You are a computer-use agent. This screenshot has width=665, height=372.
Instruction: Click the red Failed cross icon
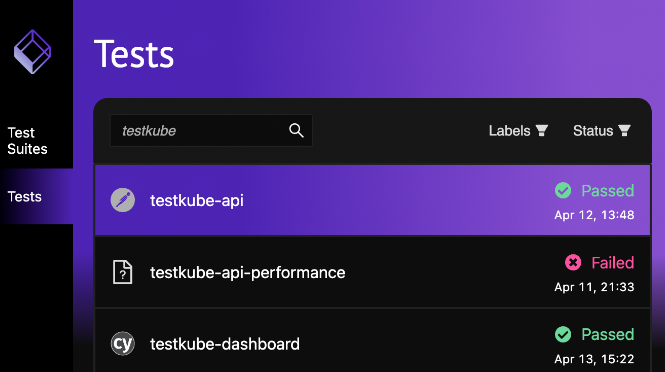click(x=573, y=263)
